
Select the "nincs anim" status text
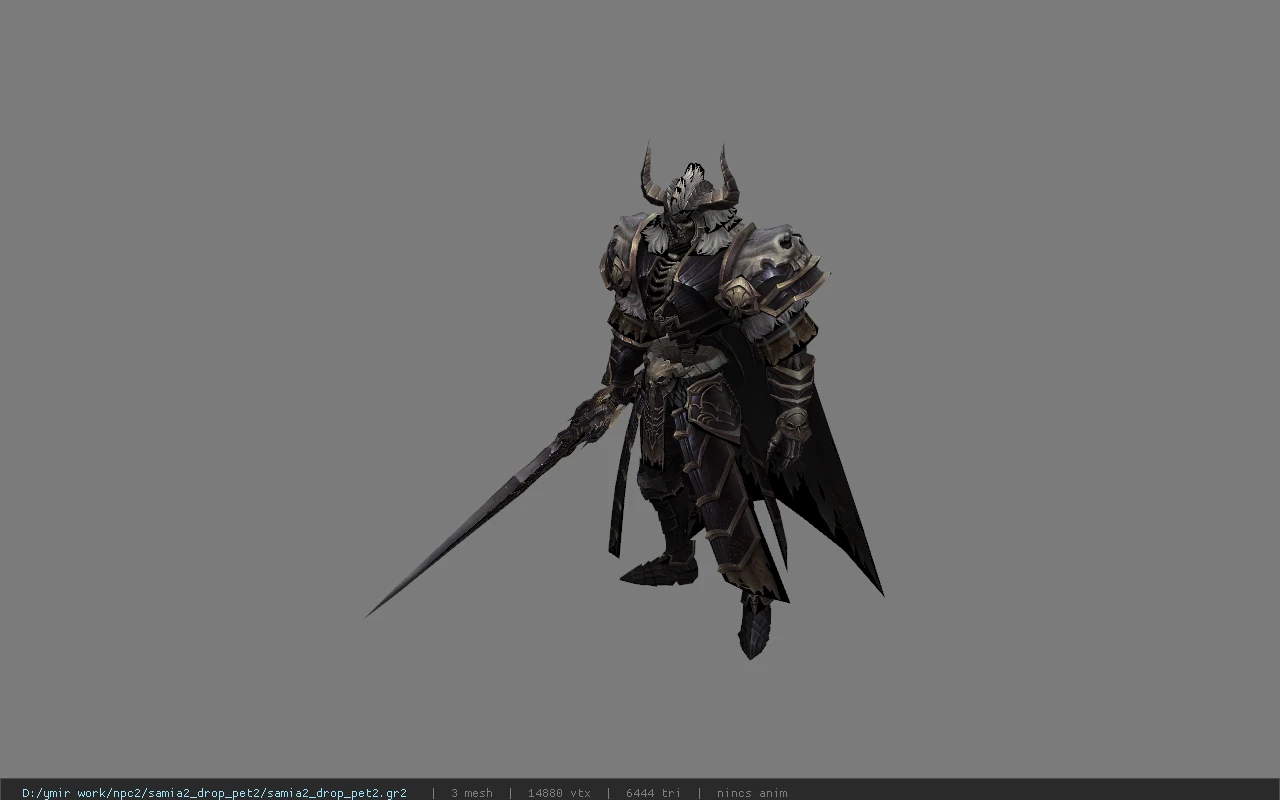click(752, 793)
